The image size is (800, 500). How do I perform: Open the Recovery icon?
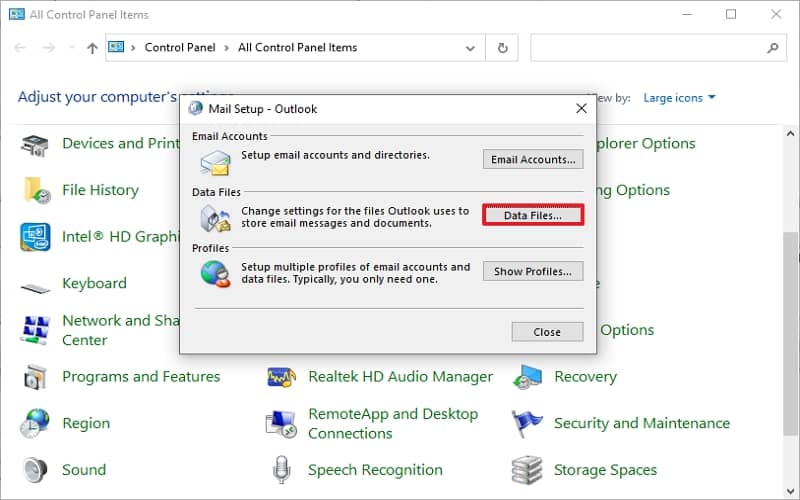coord(528,377)
